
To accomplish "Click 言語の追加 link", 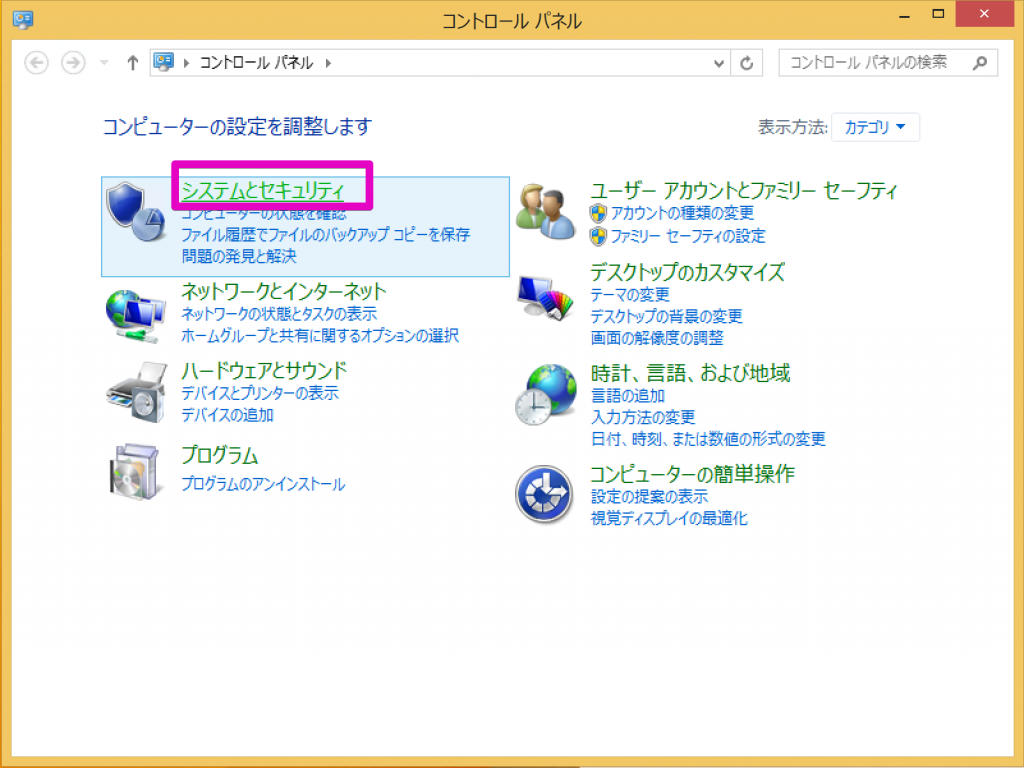I will 628,396.
